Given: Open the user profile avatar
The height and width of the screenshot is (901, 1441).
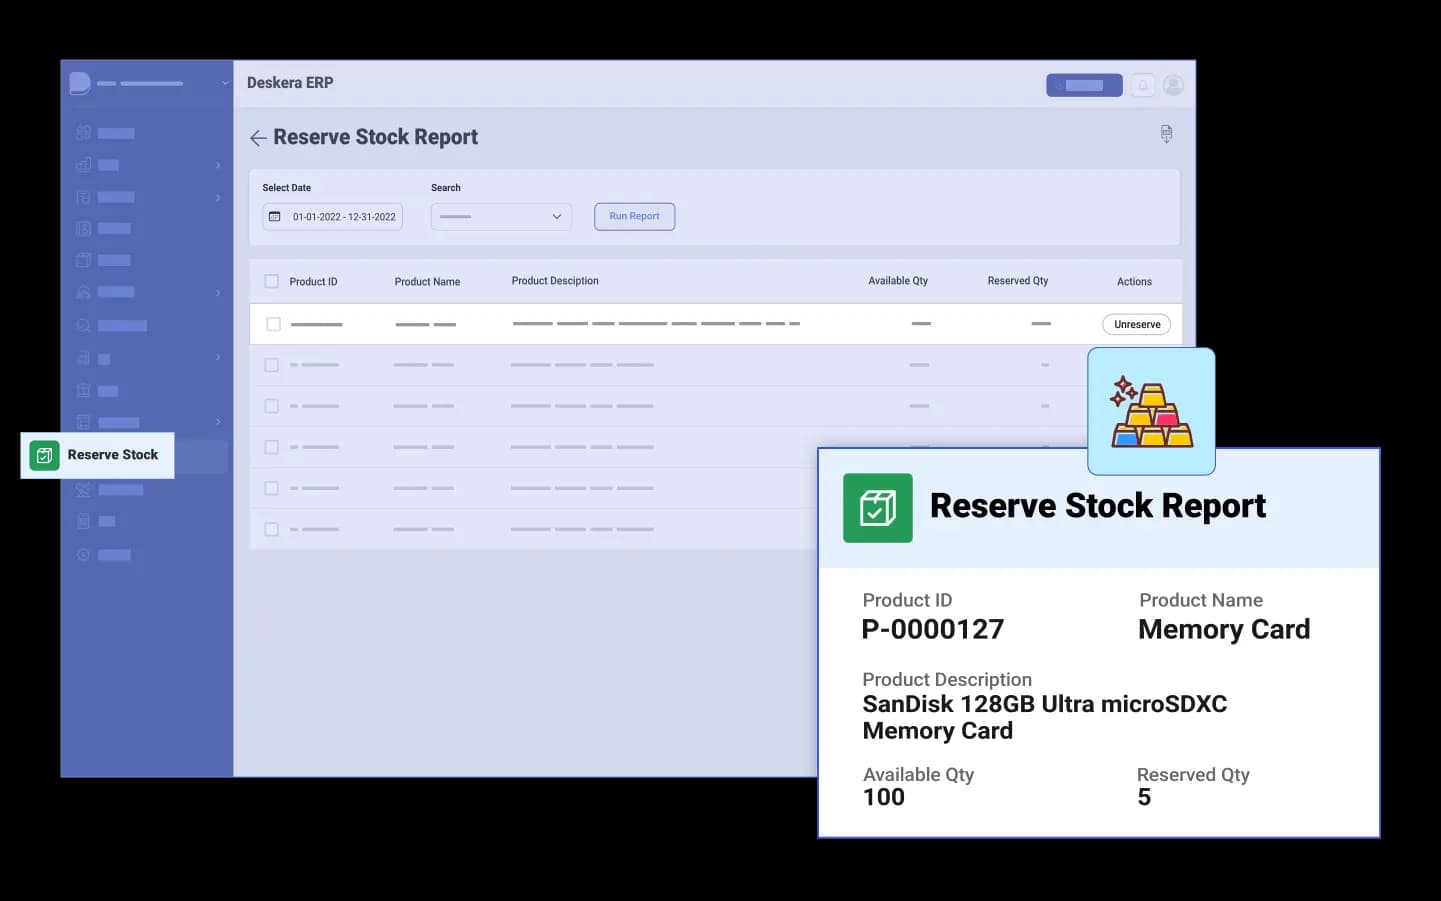Looking at the screenshot, I should pyautogui.click(x=1173, y=86).
